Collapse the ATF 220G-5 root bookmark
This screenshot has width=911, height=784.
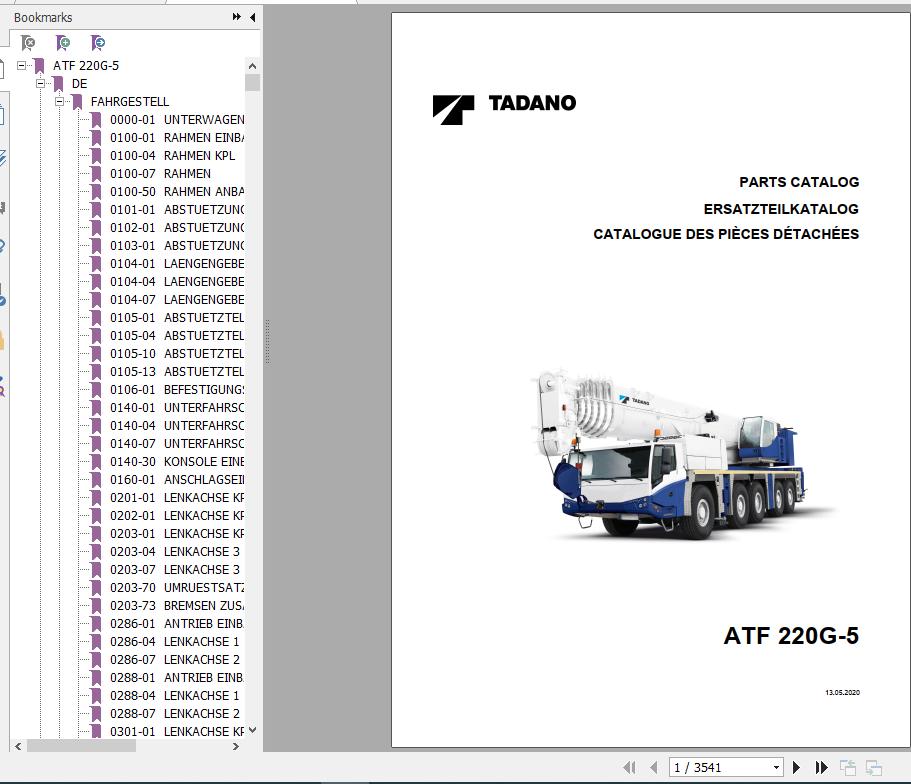[x=21, y=66]
